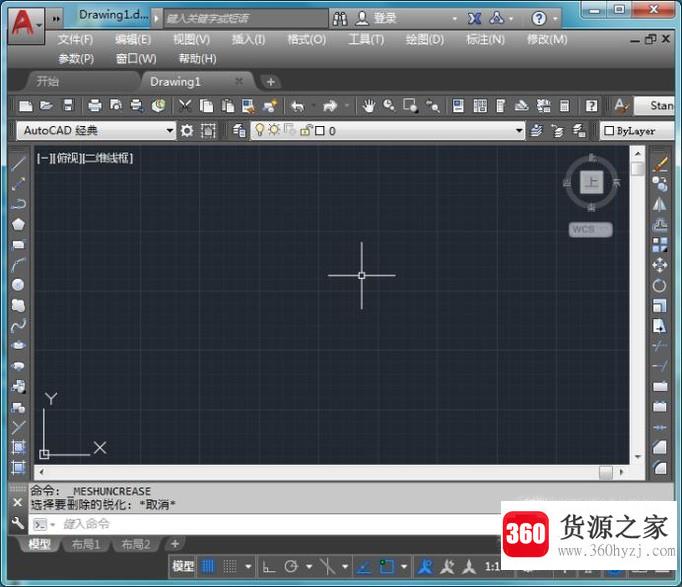Open the Properties palette icon

pyautogui.click(x=458, y=106)
